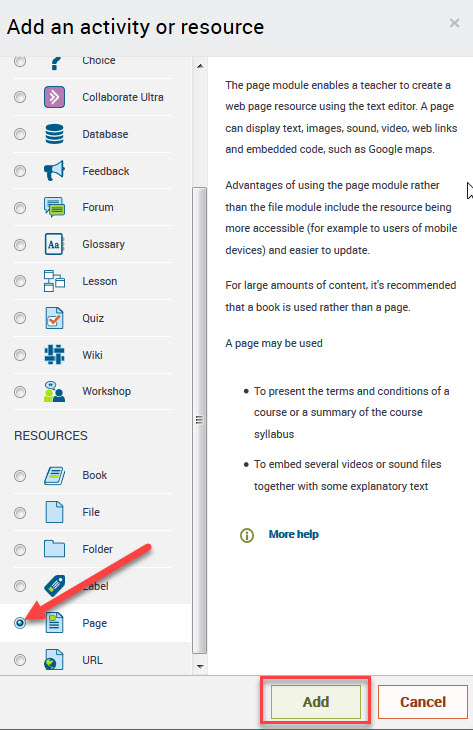Screen dimensions: 473x730
Task: Select the Lesson radio button
Action: pos(20,281)
